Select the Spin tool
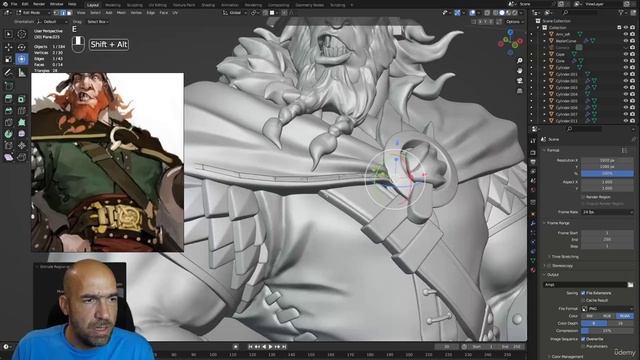Viewport: 640px width, 360px height. (x=9, y=134)
